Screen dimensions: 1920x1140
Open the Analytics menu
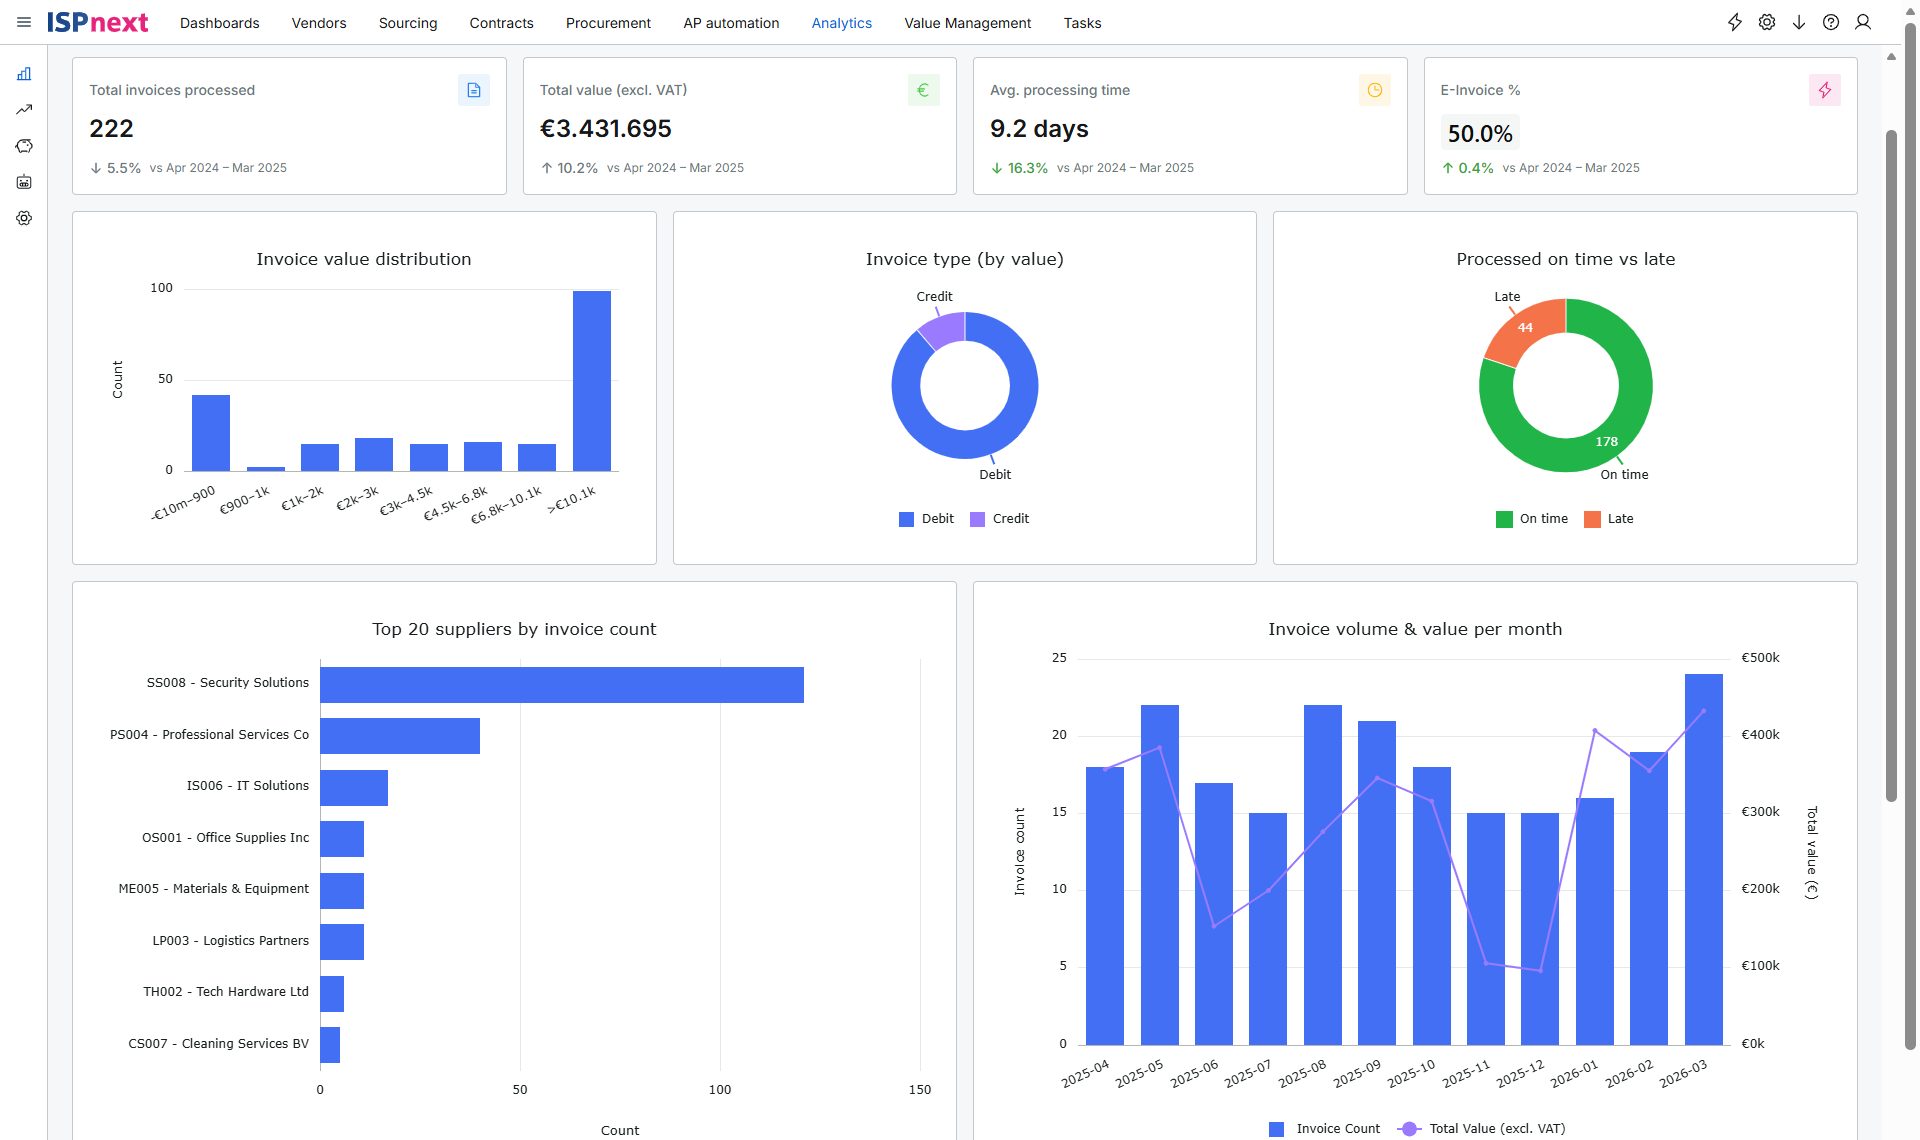pos(842,23)
